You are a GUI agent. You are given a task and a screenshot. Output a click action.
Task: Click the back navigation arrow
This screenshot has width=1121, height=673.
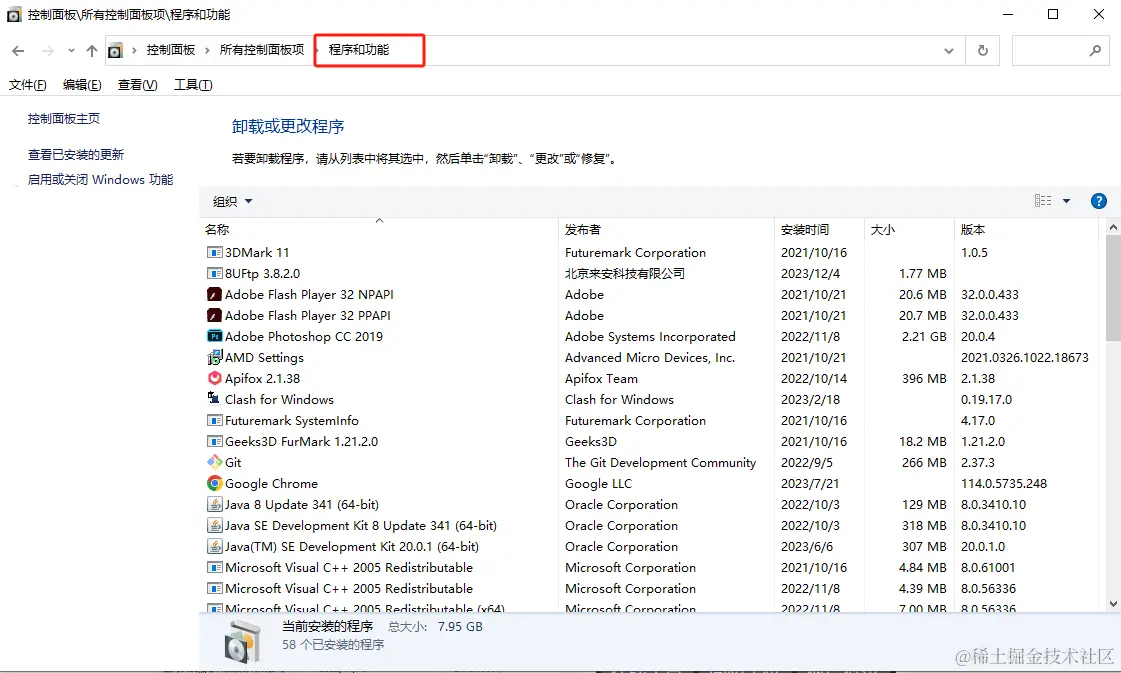pyautogui.click(x=19, y=50)
